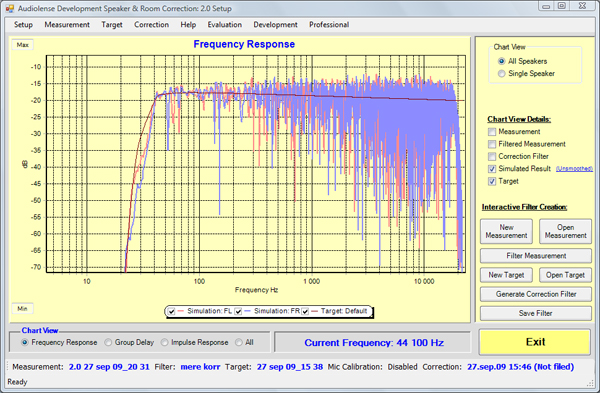Toggle the Target: Default legend checkbox
600x393 pixels.
305,311
